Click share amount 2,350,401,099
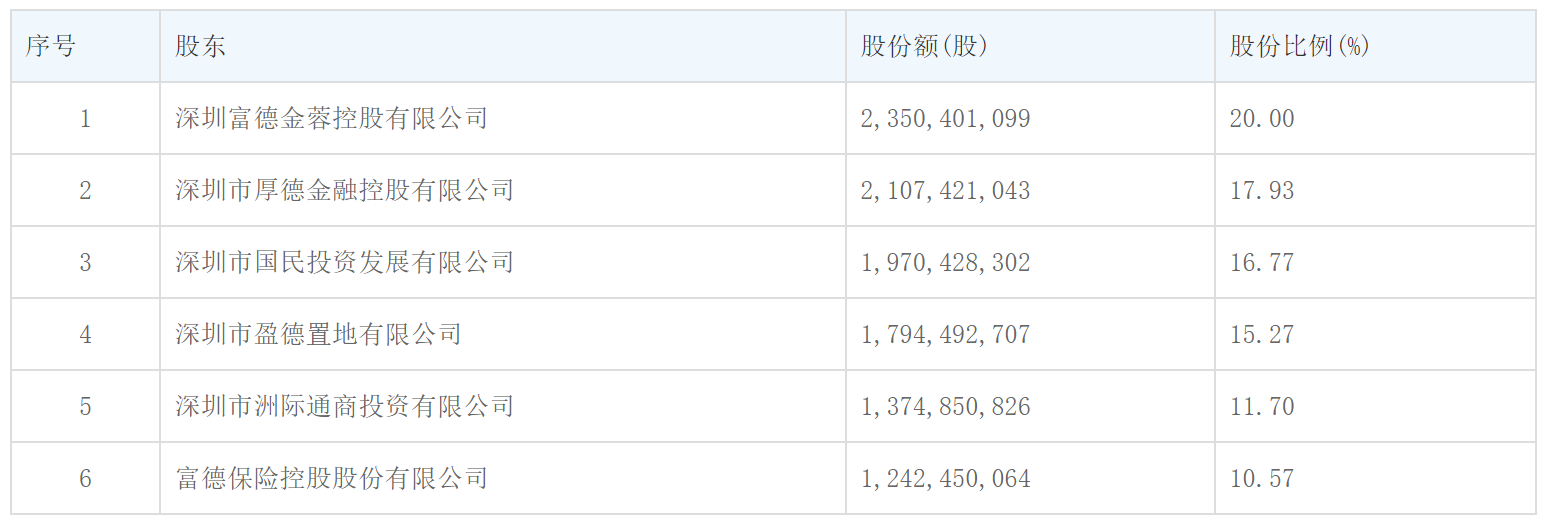The width and height of the screenshot is (1547, 527). coord(945,119)
